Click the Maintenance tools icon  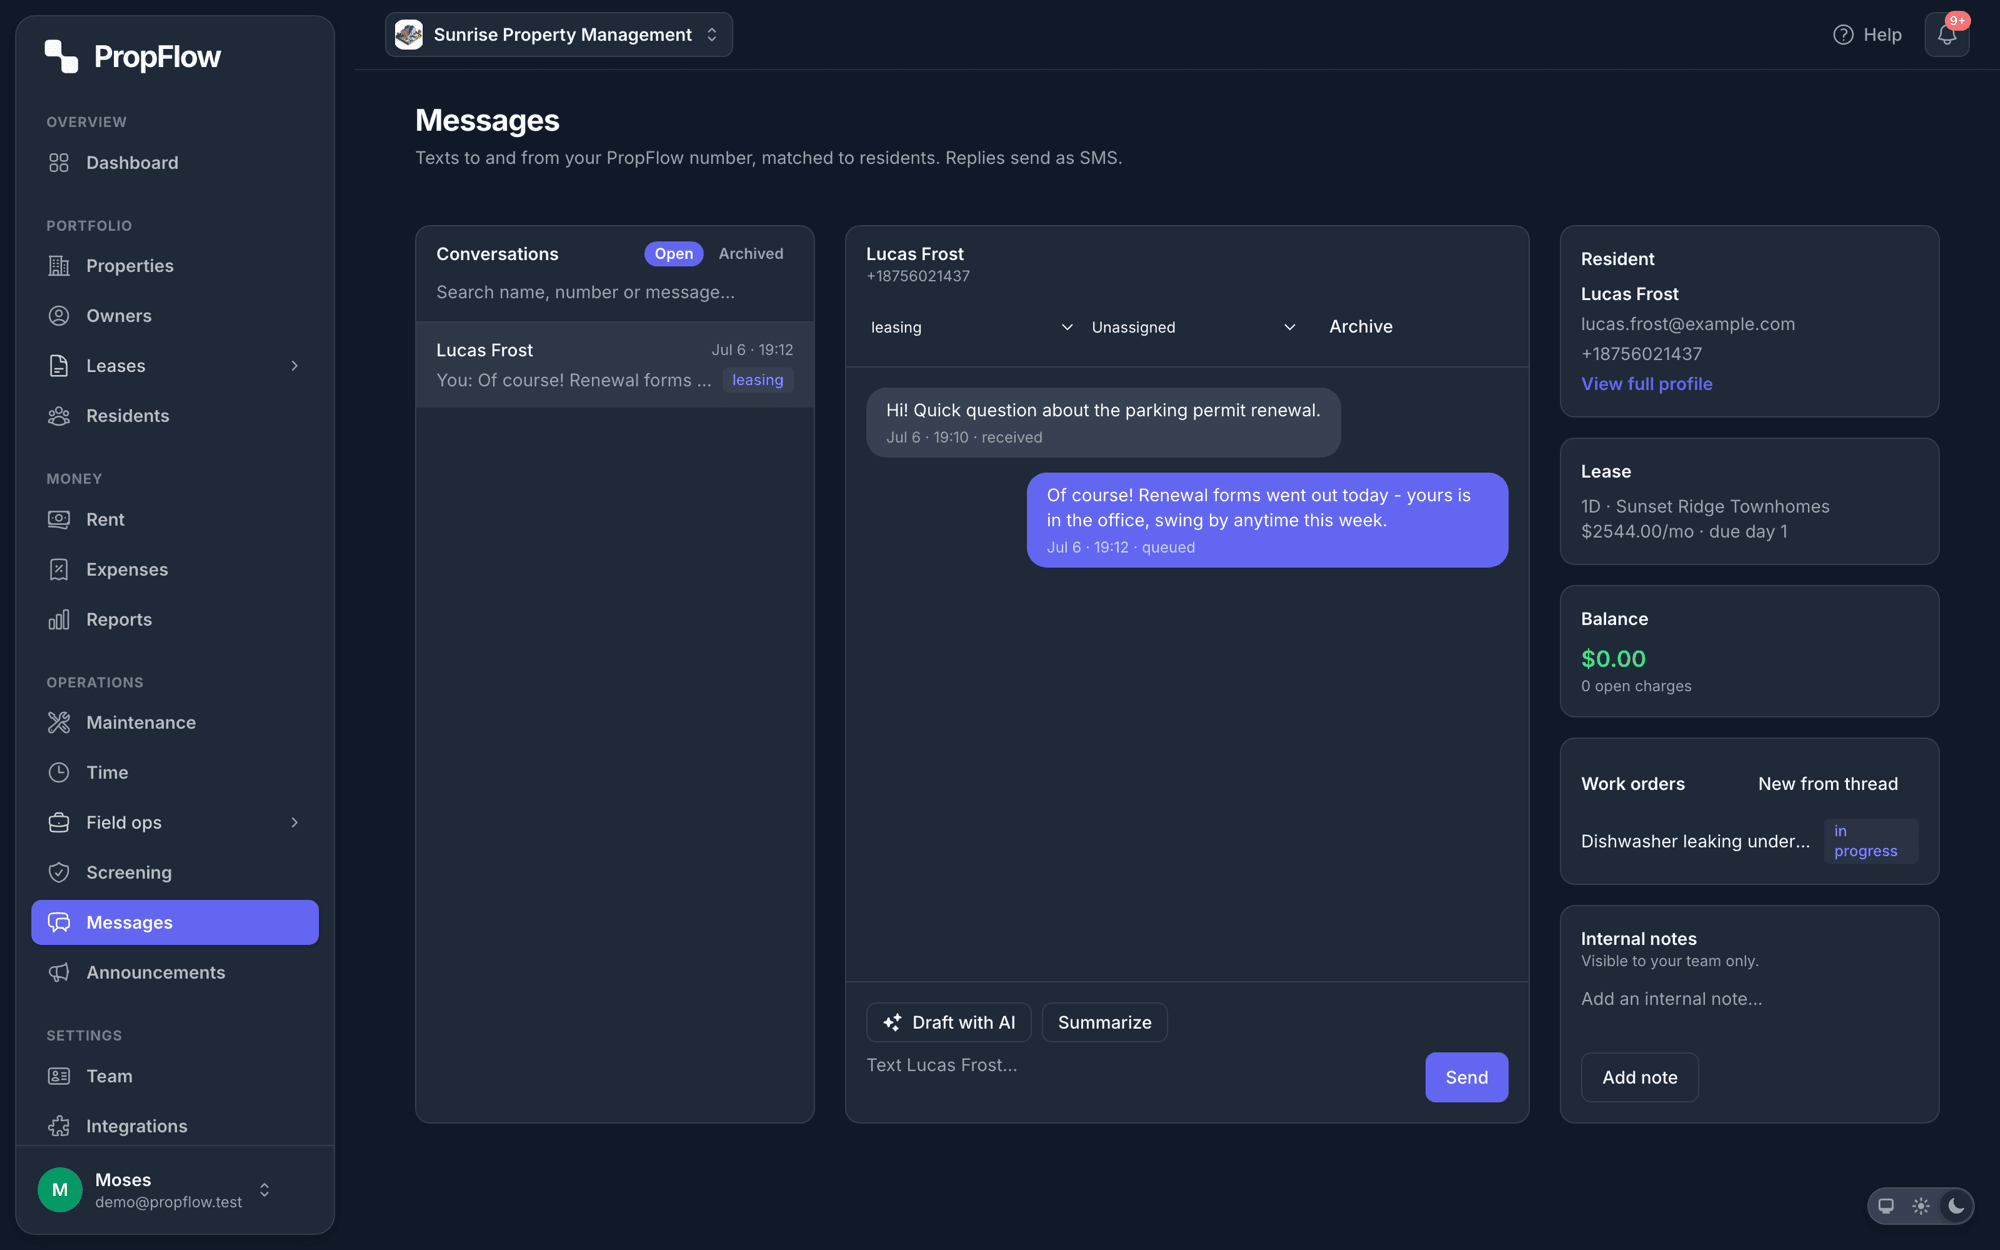tap(59, 722)
